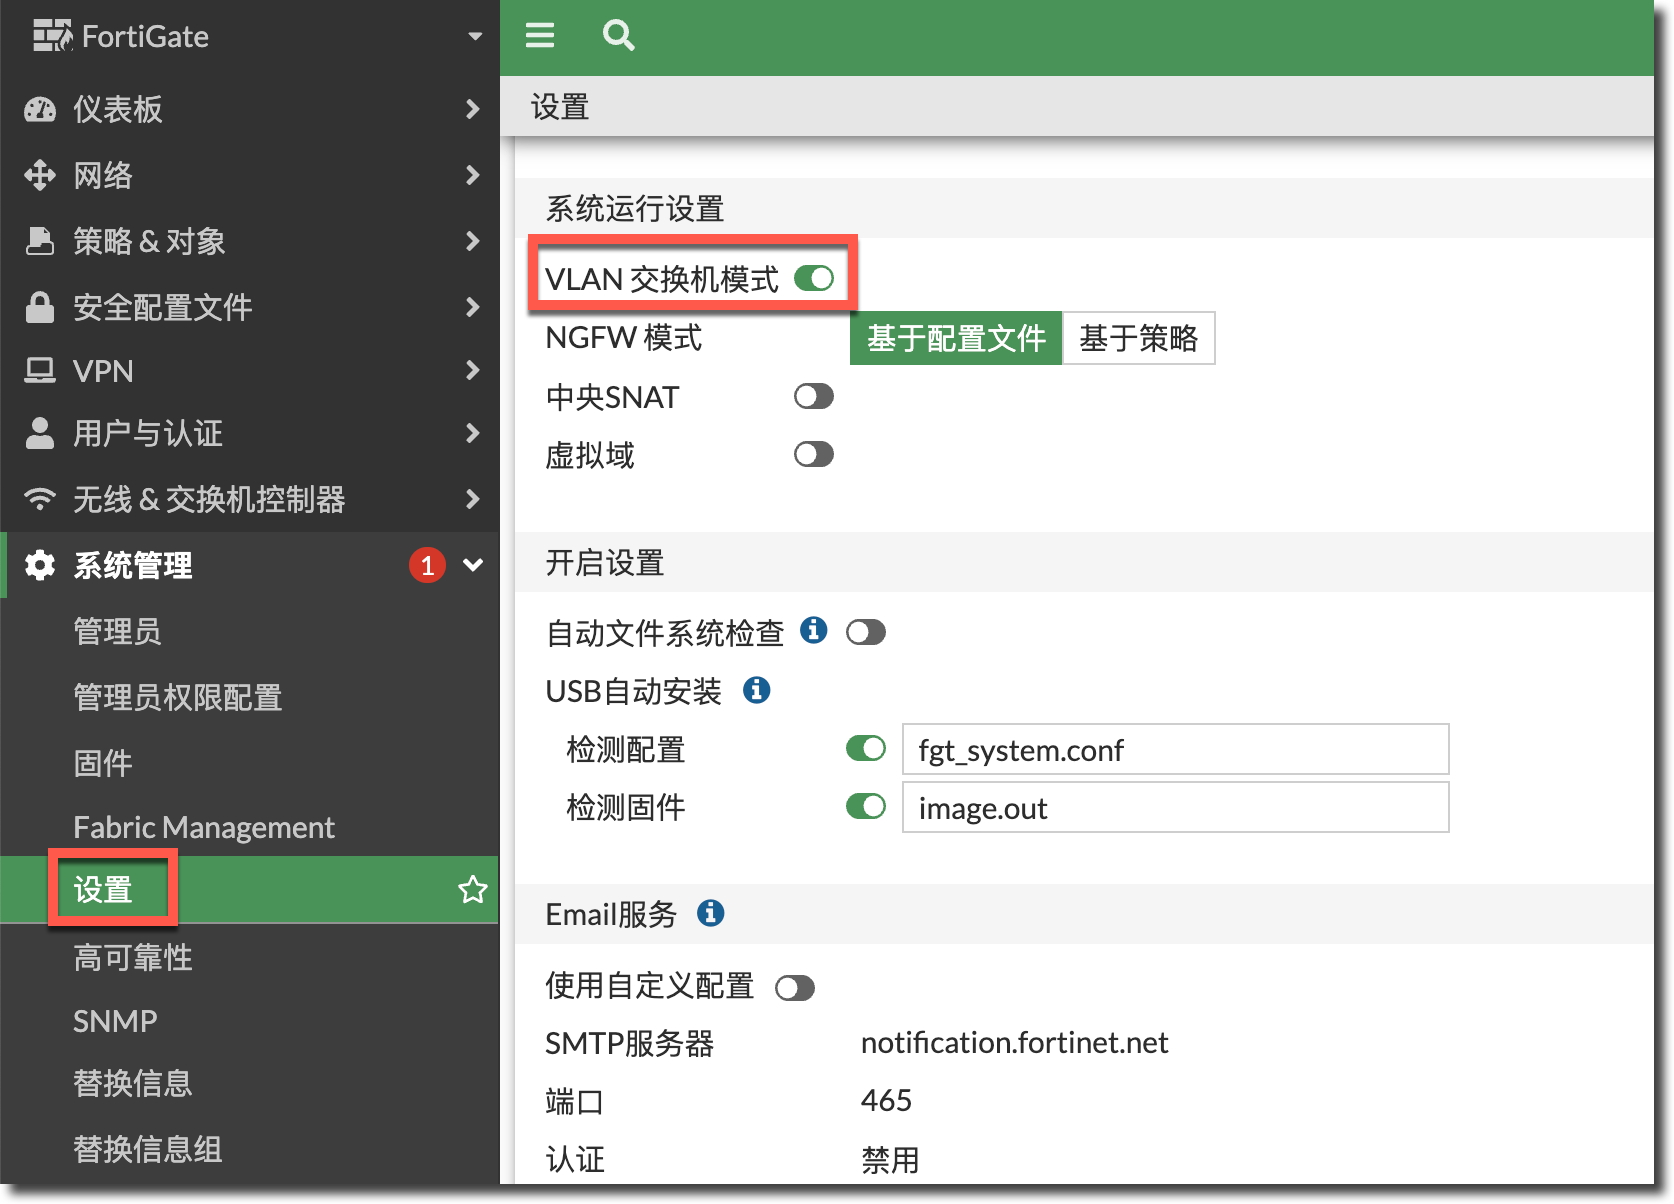
Task: Toggle 使用自定义配置 switch on
Action: pos(795,988)
